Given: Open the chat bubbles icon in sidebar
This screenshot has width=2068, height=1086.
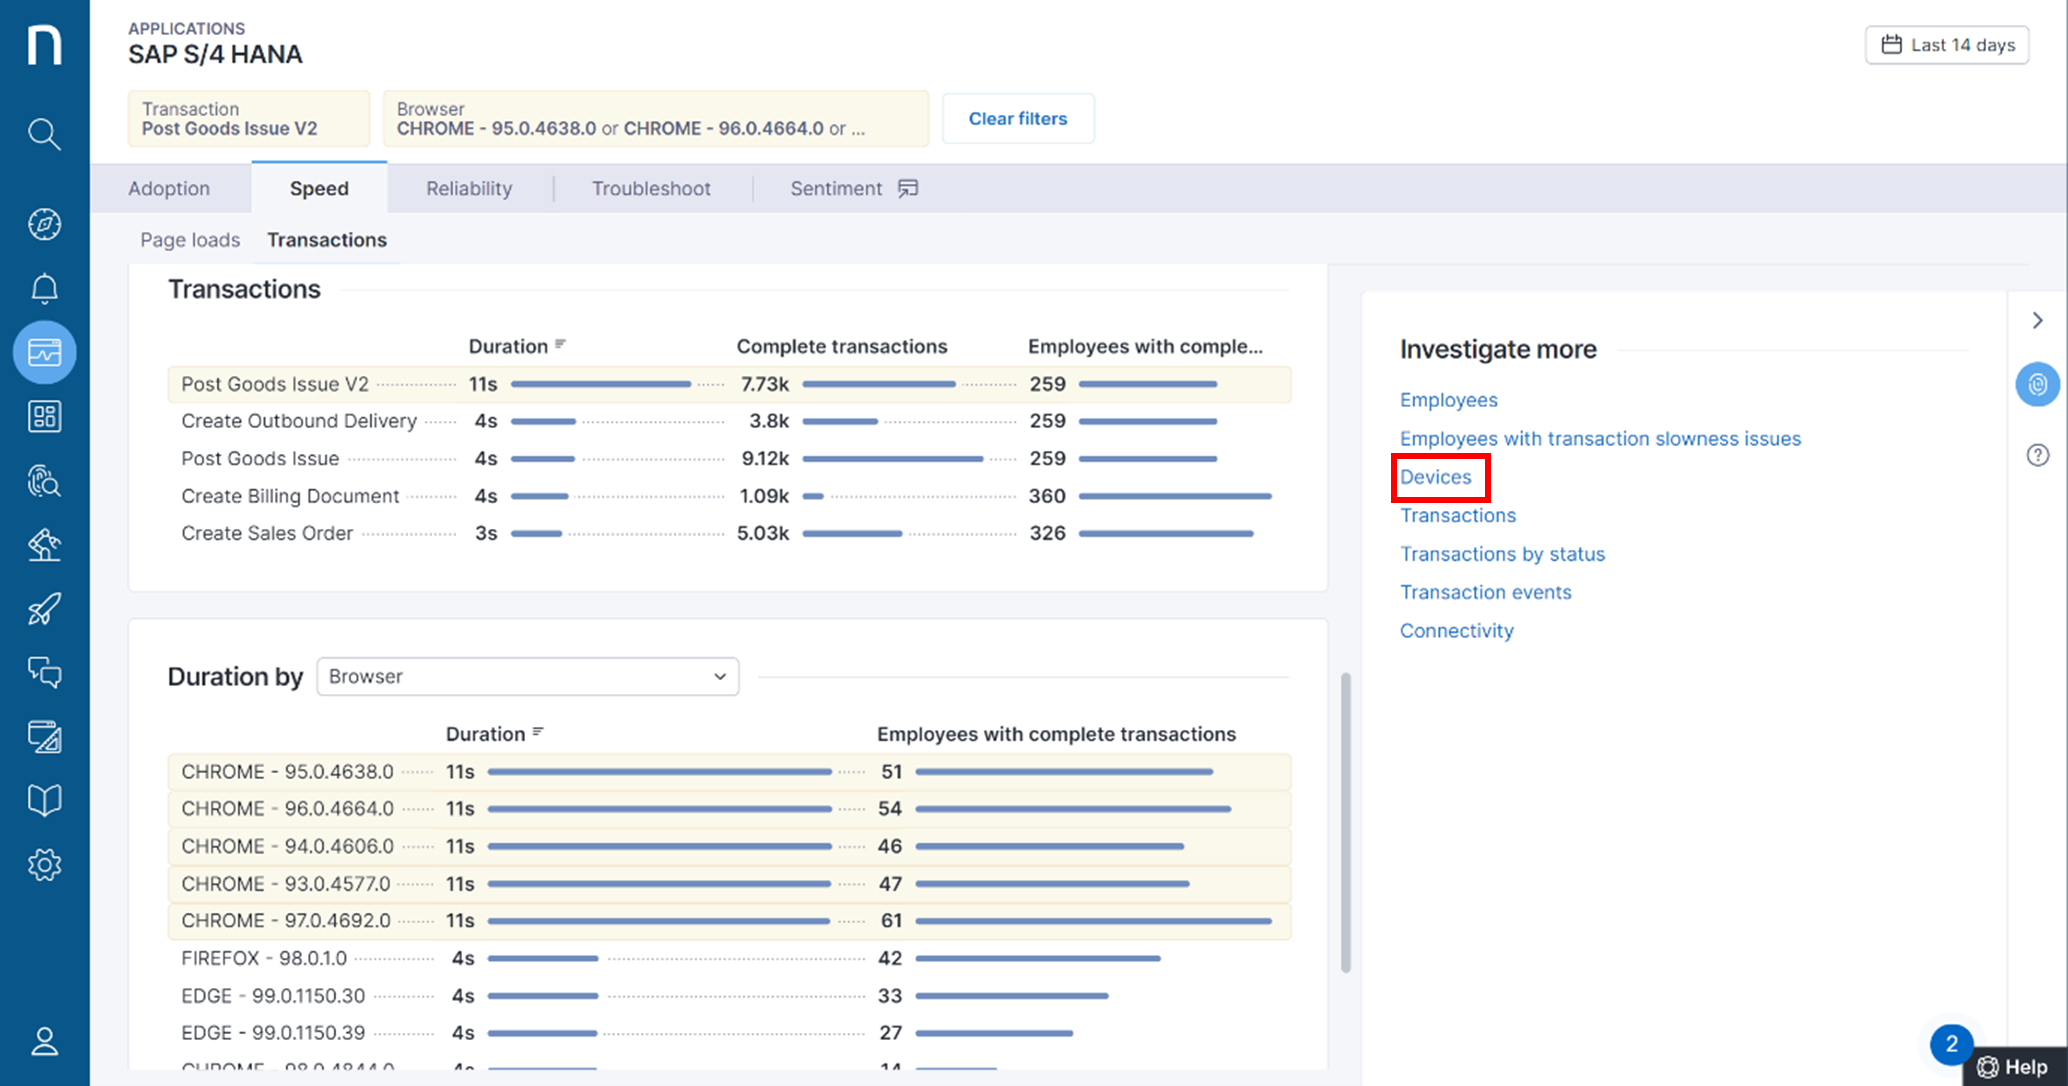Looking at the screenshot, I should coord(44,672).
